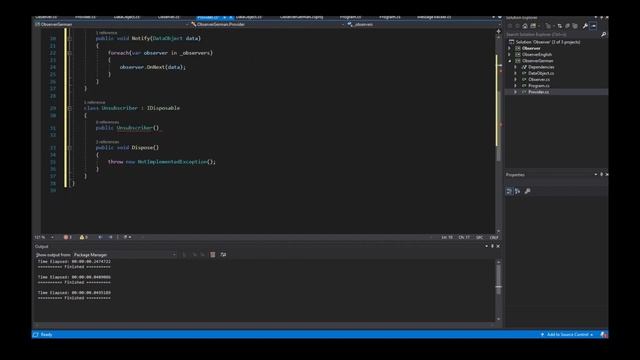Image resolution: width=640 pixels, height=360 pixels.
Task: Click the Clear All icon in Output toolbar
Action: click(x=213, y=255)
